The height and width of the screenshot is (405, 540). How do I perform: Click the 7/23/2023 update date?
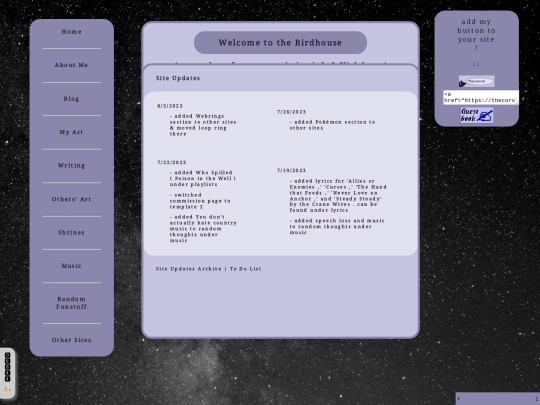tap(172, 162)
